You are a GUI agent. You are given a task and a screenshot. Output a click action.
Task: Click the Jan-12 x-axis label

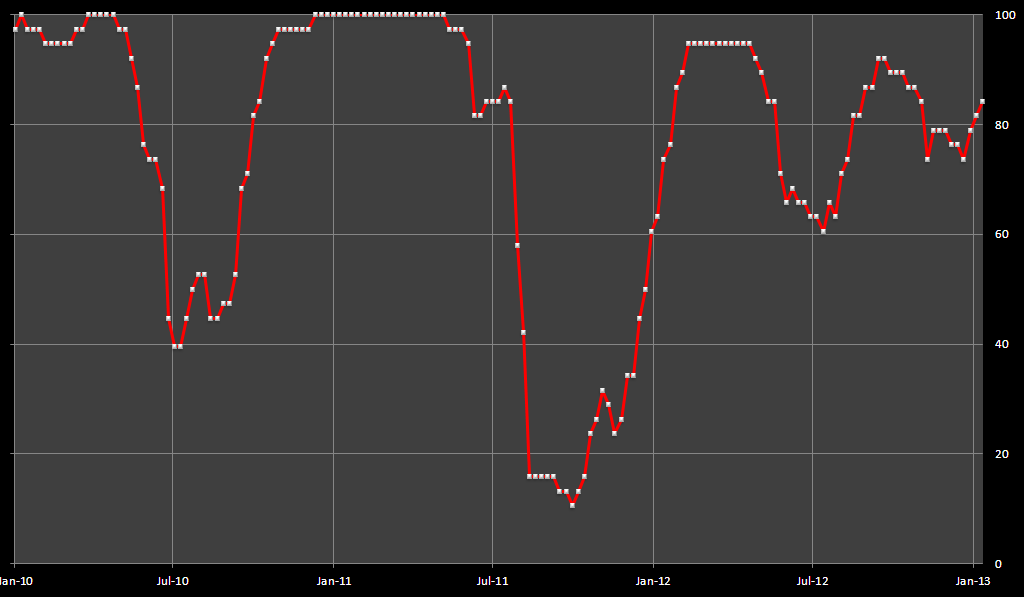pos(653,581)
